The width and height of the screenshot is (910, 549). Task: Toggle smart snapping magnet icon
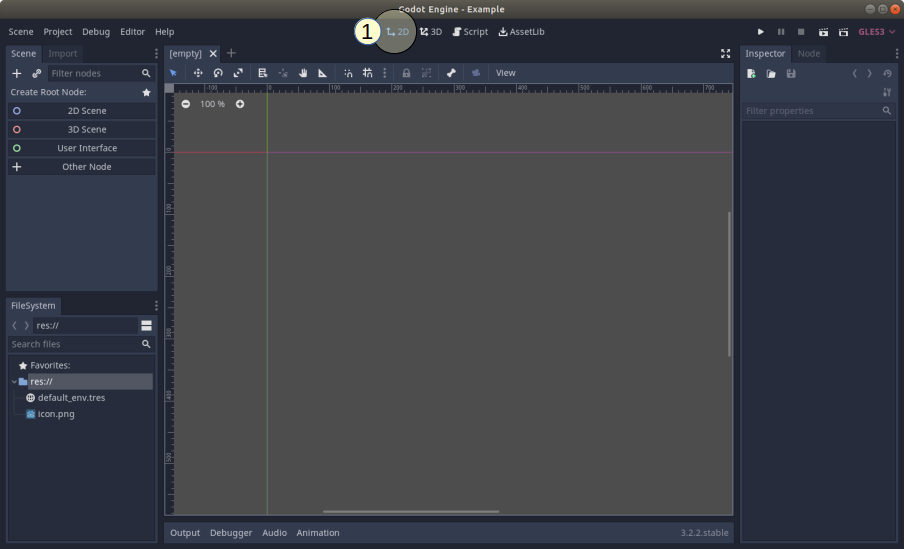click(x=348, y=73)
